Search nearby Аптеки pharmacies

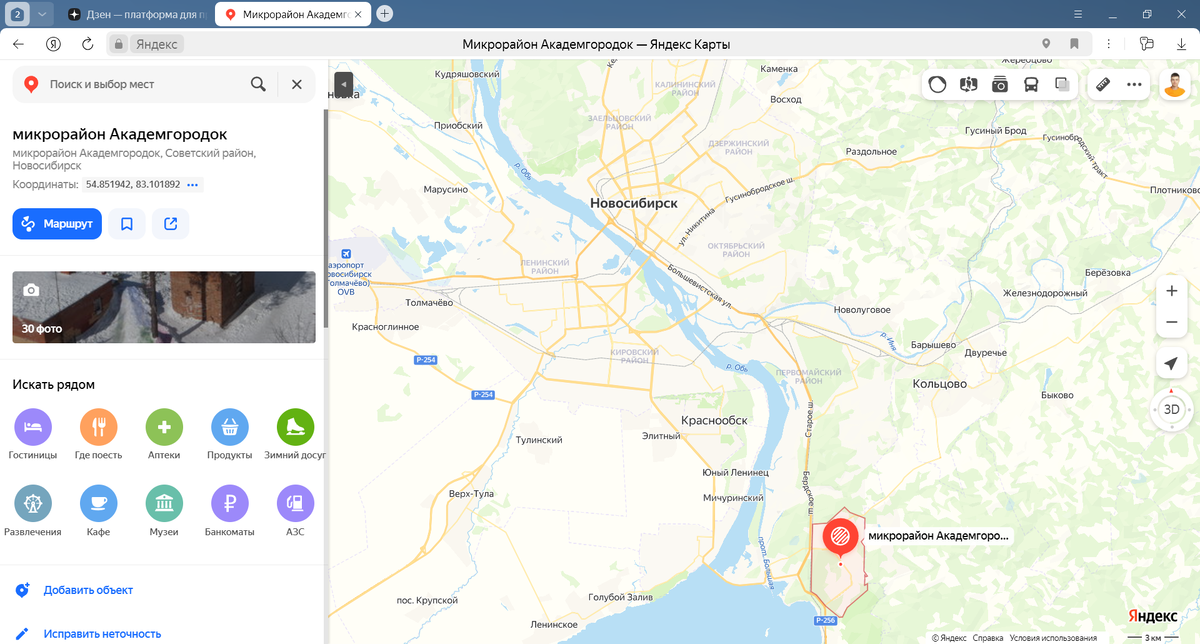[164, 435]
